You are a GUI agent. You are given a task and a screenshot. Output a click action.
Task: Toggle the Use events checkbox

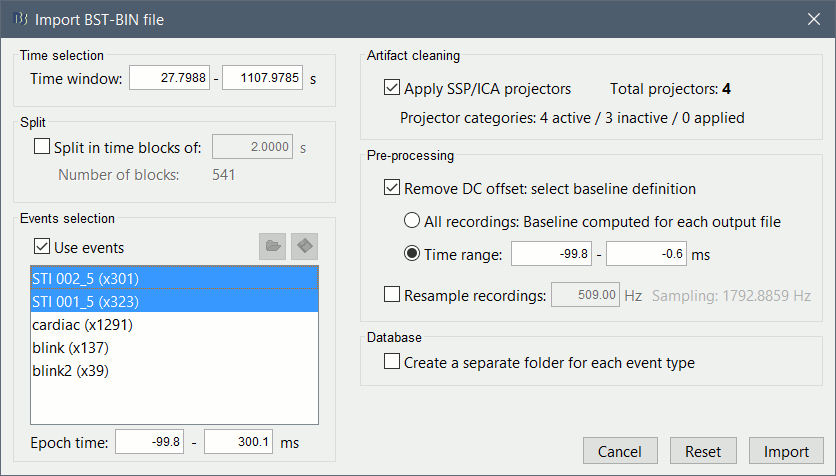tap(42, 247)
